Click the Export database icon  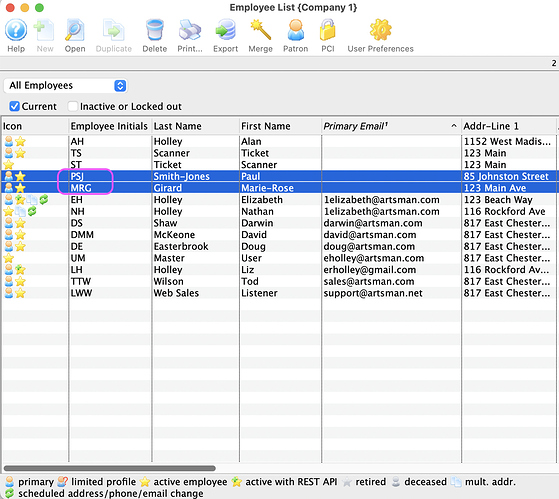(x=226, y=30)
